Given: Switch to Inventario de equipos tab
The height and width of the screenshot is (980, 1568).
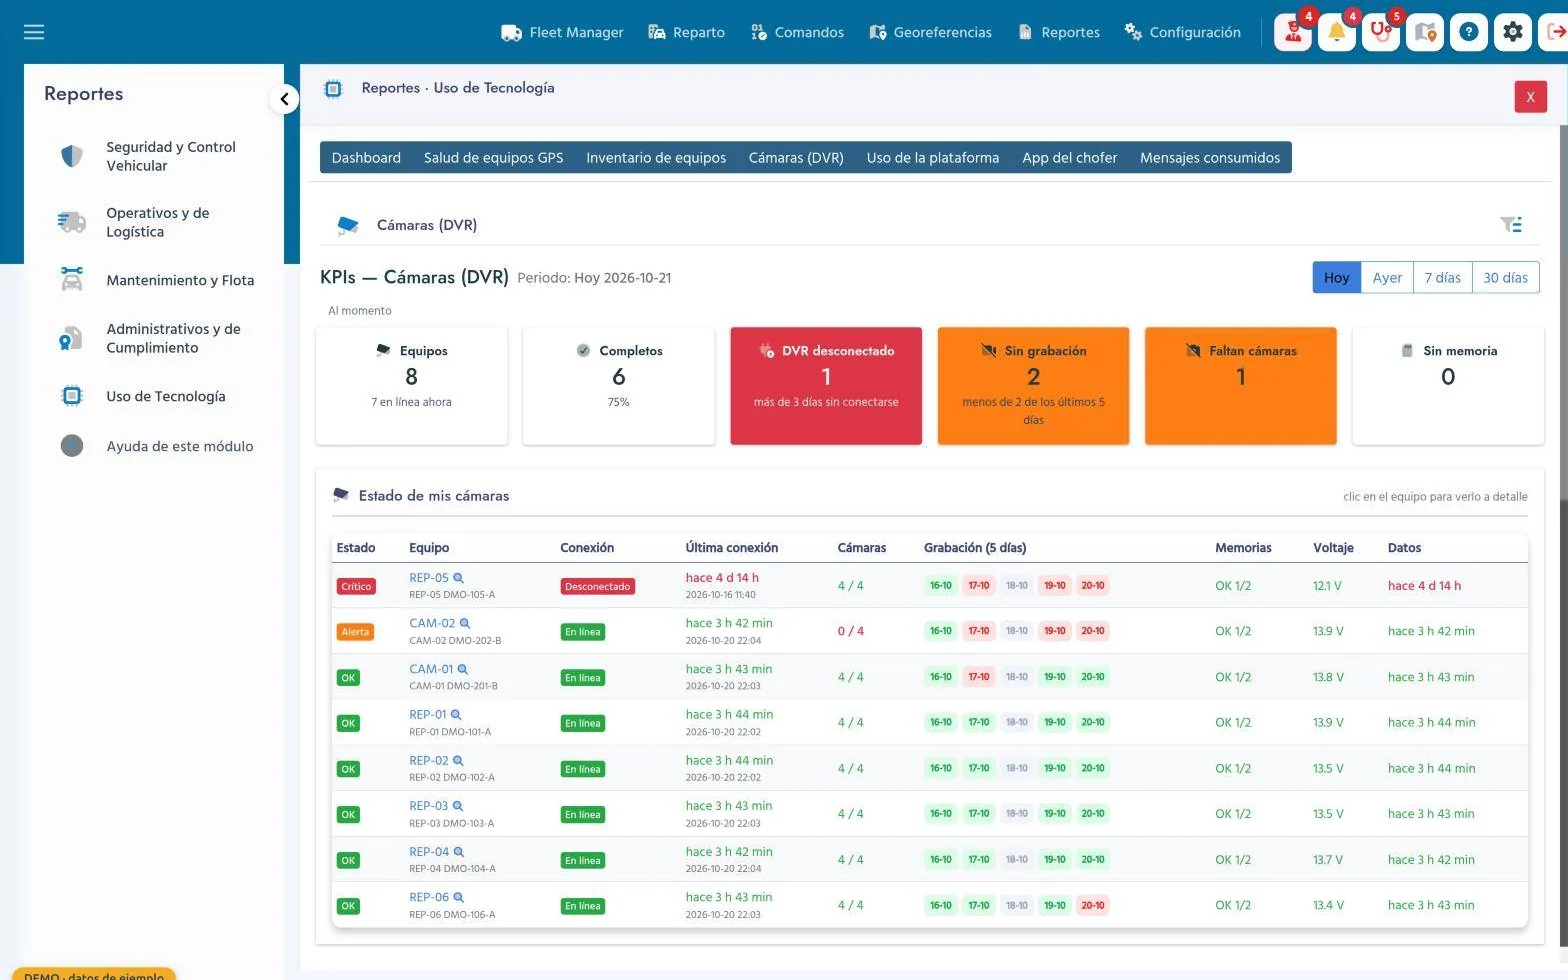Looking at the screenshot, I should [x=656, y=158].
